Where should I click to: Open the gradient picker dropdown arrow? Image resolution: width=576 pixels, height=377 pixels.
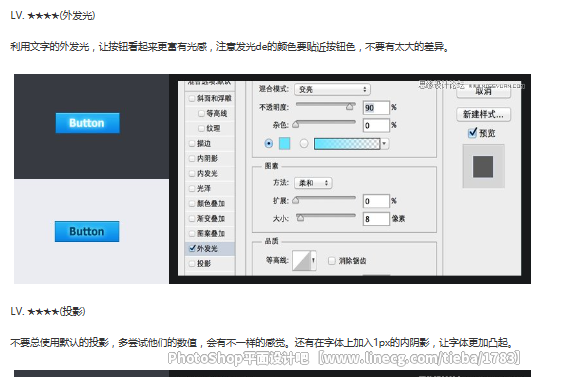click(384, 144)
